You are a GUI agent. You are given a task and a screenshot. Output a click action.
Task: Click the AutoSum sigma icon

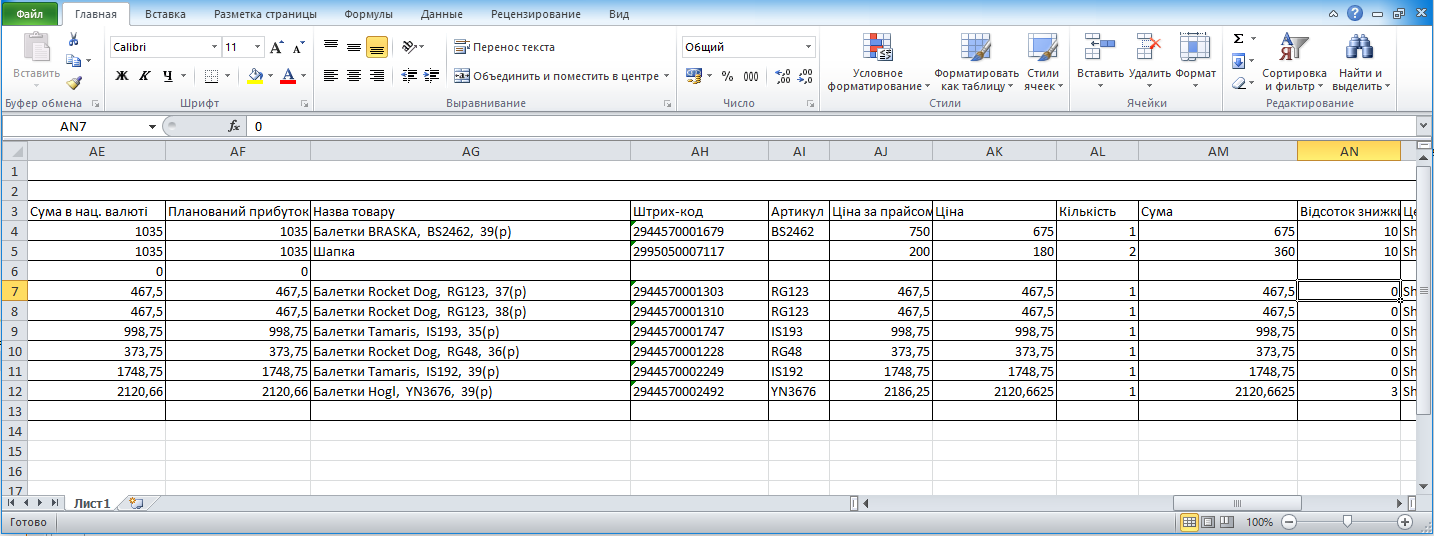[1238, 39]
